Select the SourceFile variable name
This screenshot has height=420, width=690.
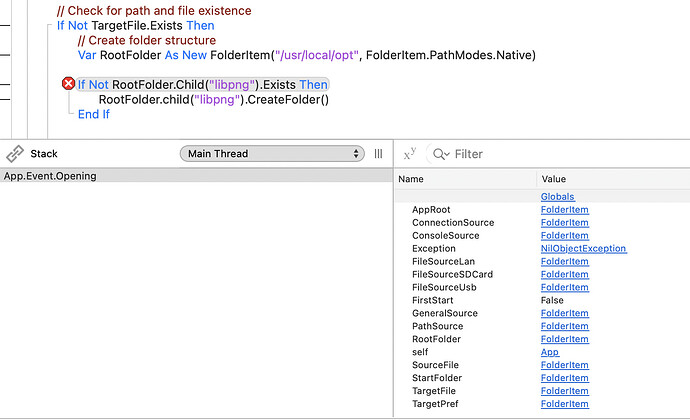coord(435,365)
